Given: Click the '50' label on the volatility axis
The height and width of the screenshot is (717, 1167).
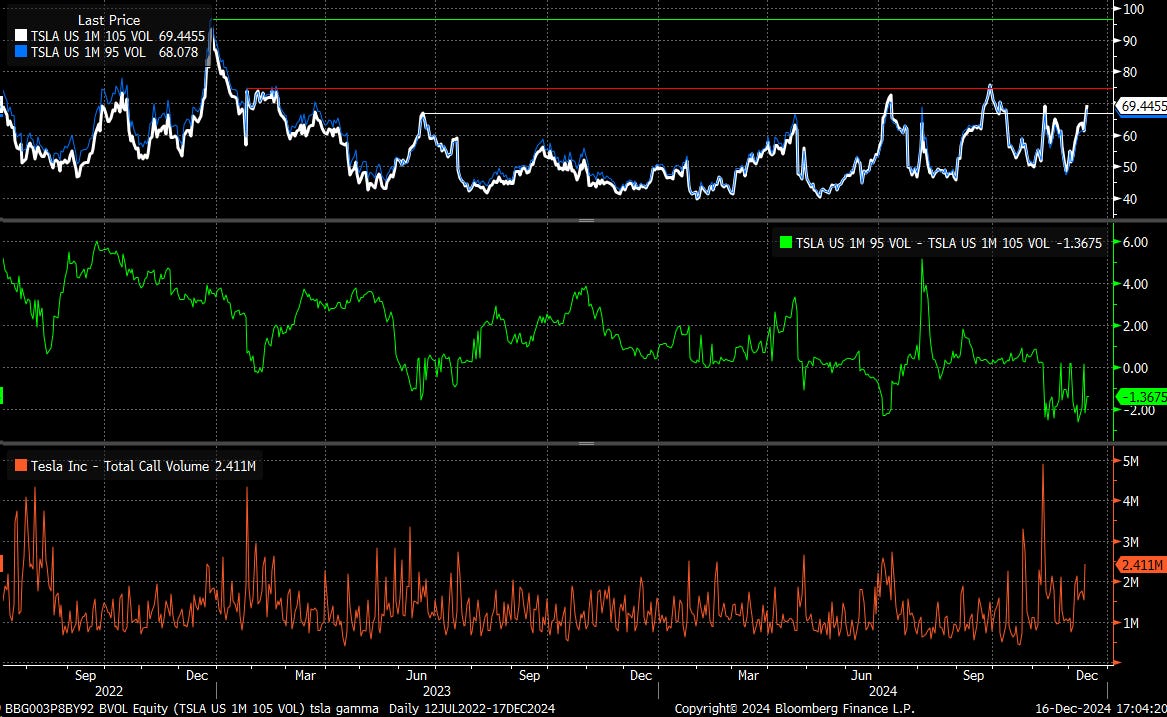Looking at the screenshot, I should (x=1130, y=167).
